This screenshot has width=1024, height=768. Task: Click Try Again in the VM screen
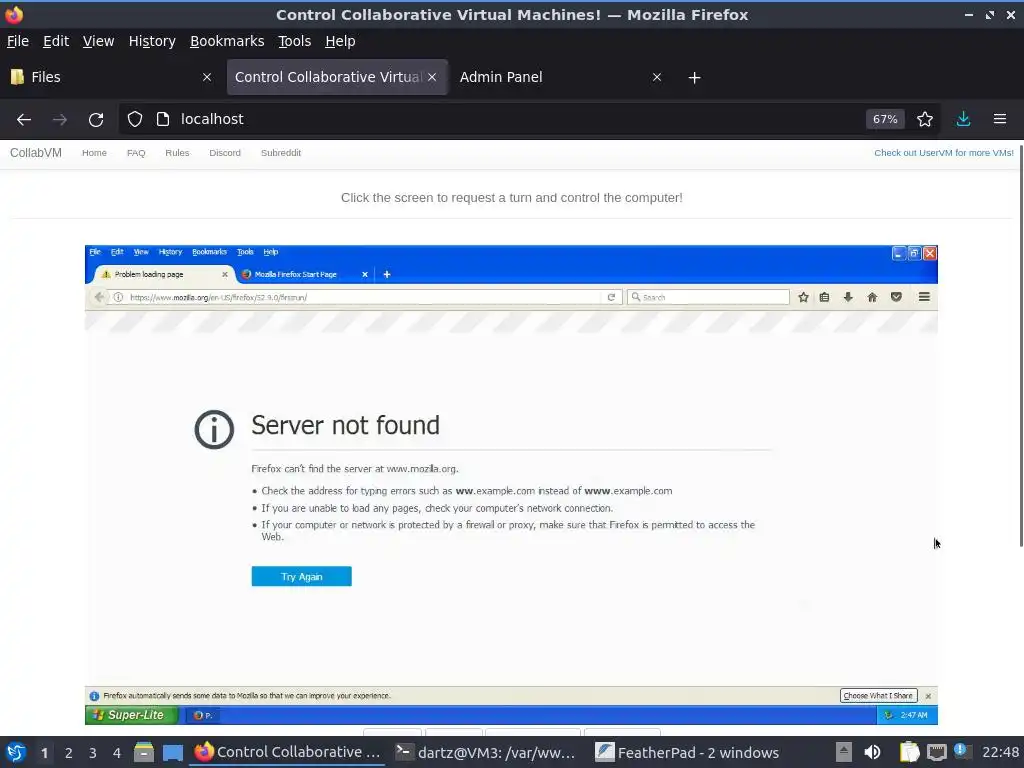click(x=302, y=577)
